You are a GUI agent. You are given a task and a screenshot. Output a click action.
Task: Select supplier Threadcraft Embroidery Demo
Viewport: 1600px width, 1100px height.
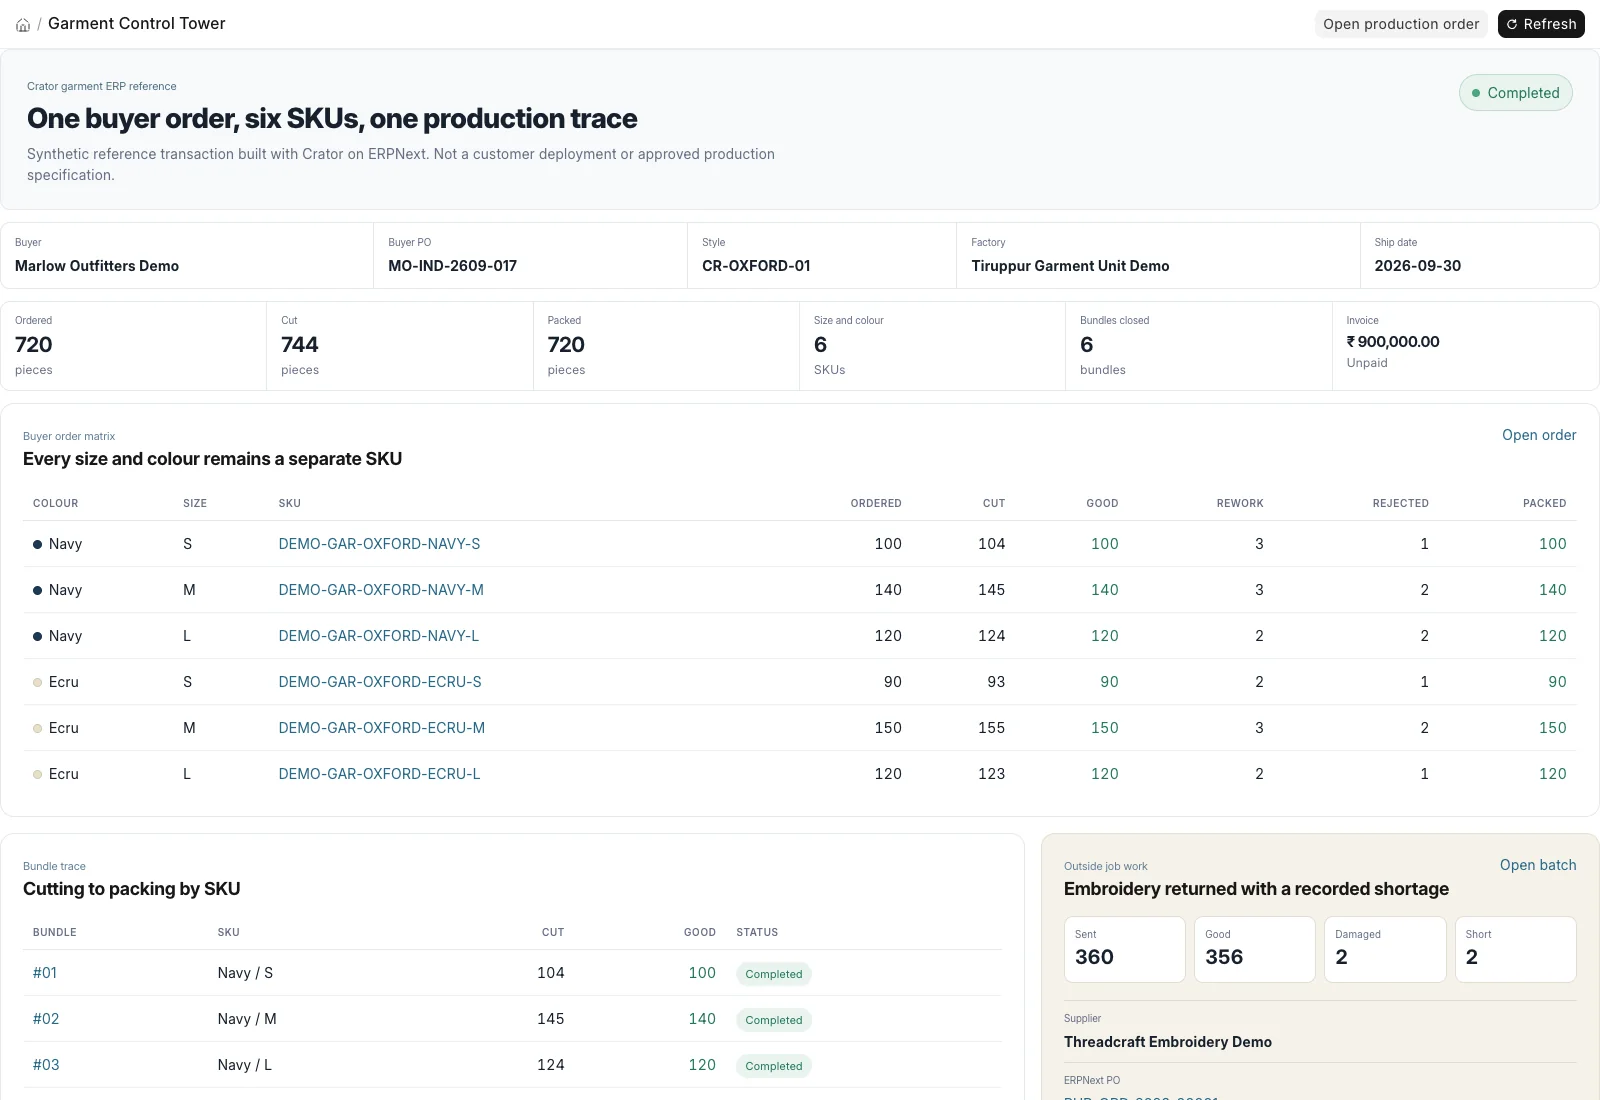click(x=1168, y=1042)
